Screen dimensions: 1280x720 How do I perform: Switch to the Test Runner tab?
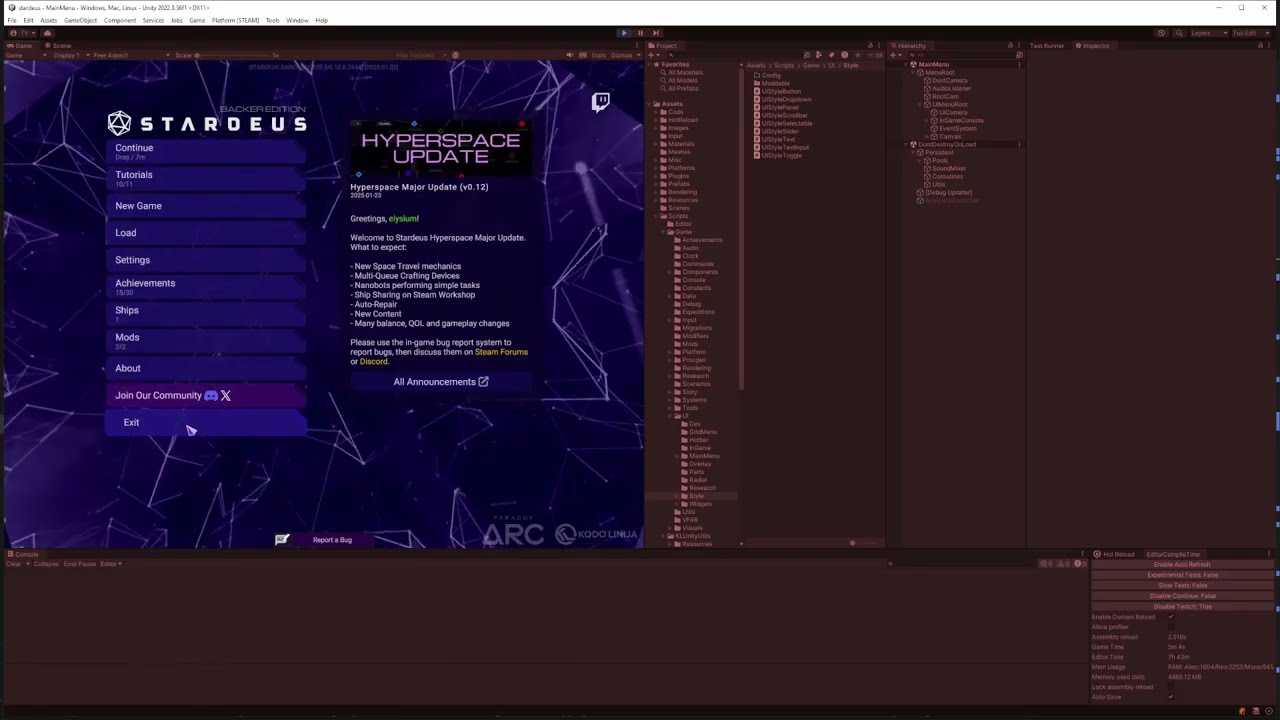[1047, 46]
